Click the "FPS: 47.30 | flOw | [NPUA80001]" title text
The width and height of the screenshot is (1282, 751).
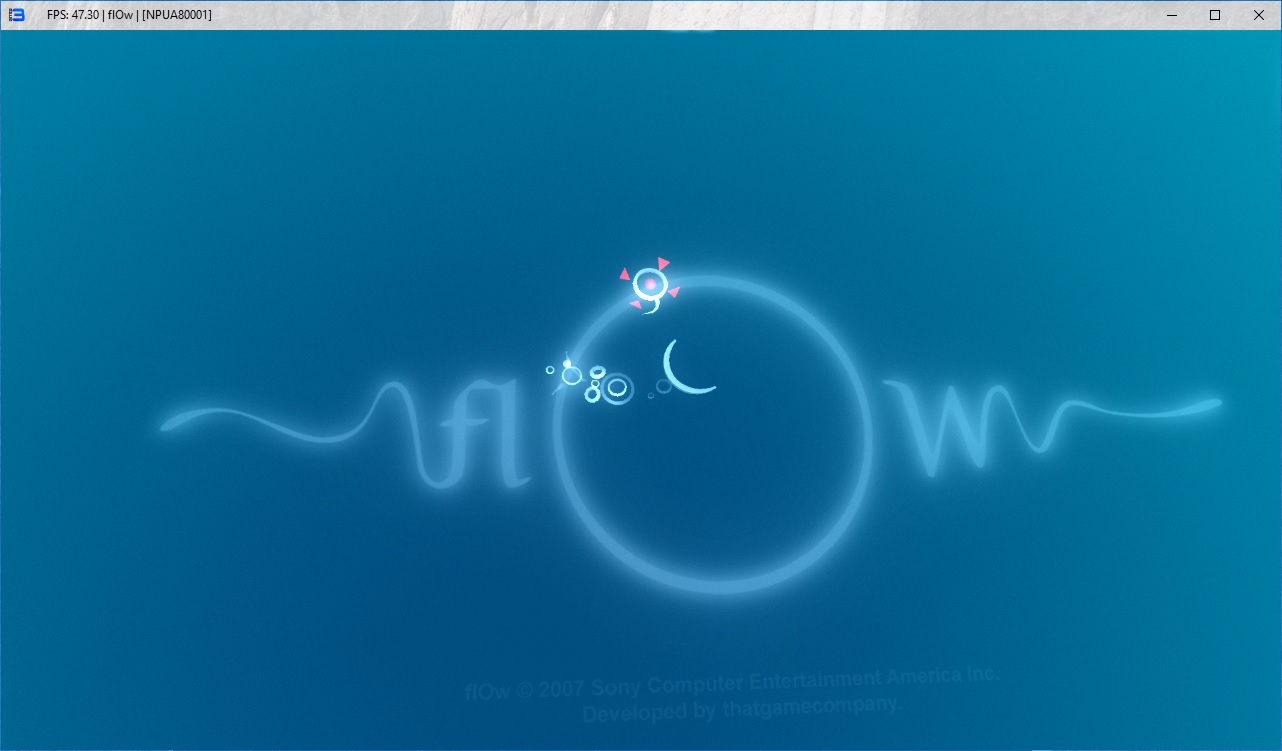click(x=129, y=15)
